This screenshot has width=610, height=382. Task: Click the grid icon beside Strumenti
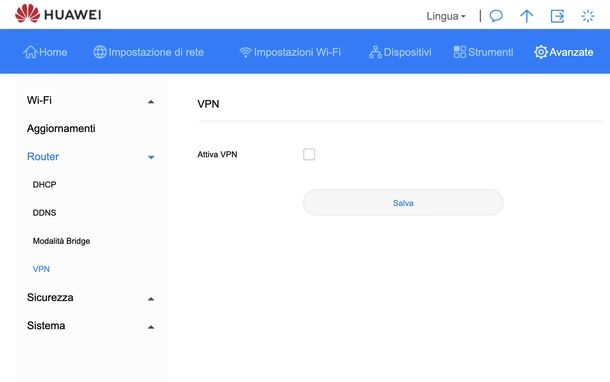pos(459,52)
